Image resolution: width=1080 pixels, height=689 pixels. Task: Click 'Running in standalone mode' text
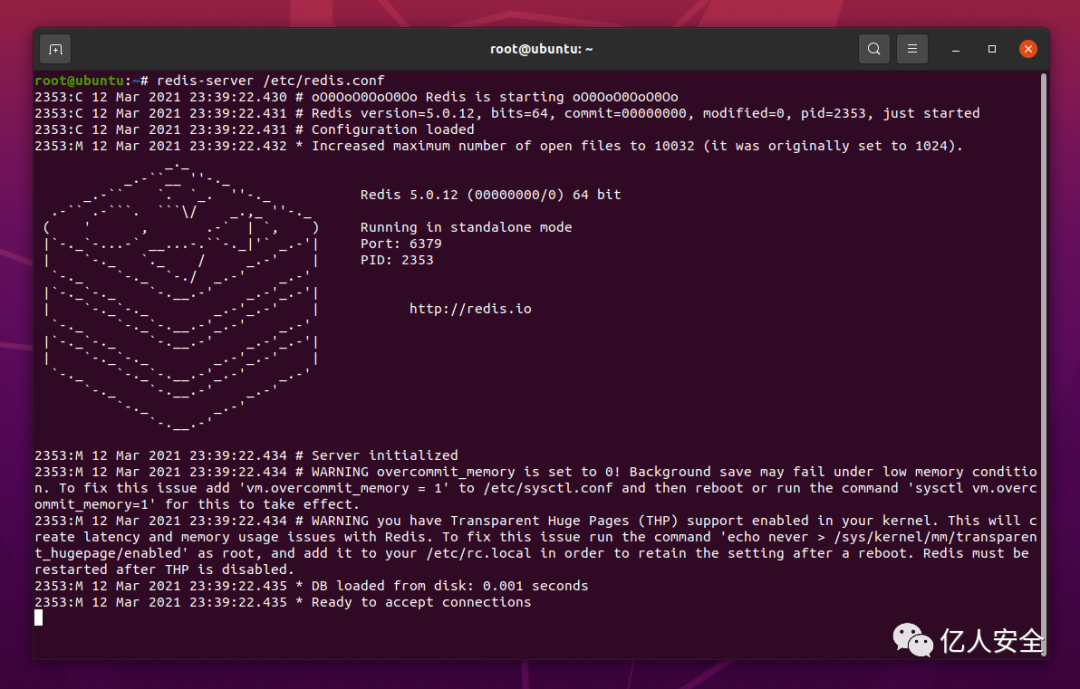(x=466, y=227)
